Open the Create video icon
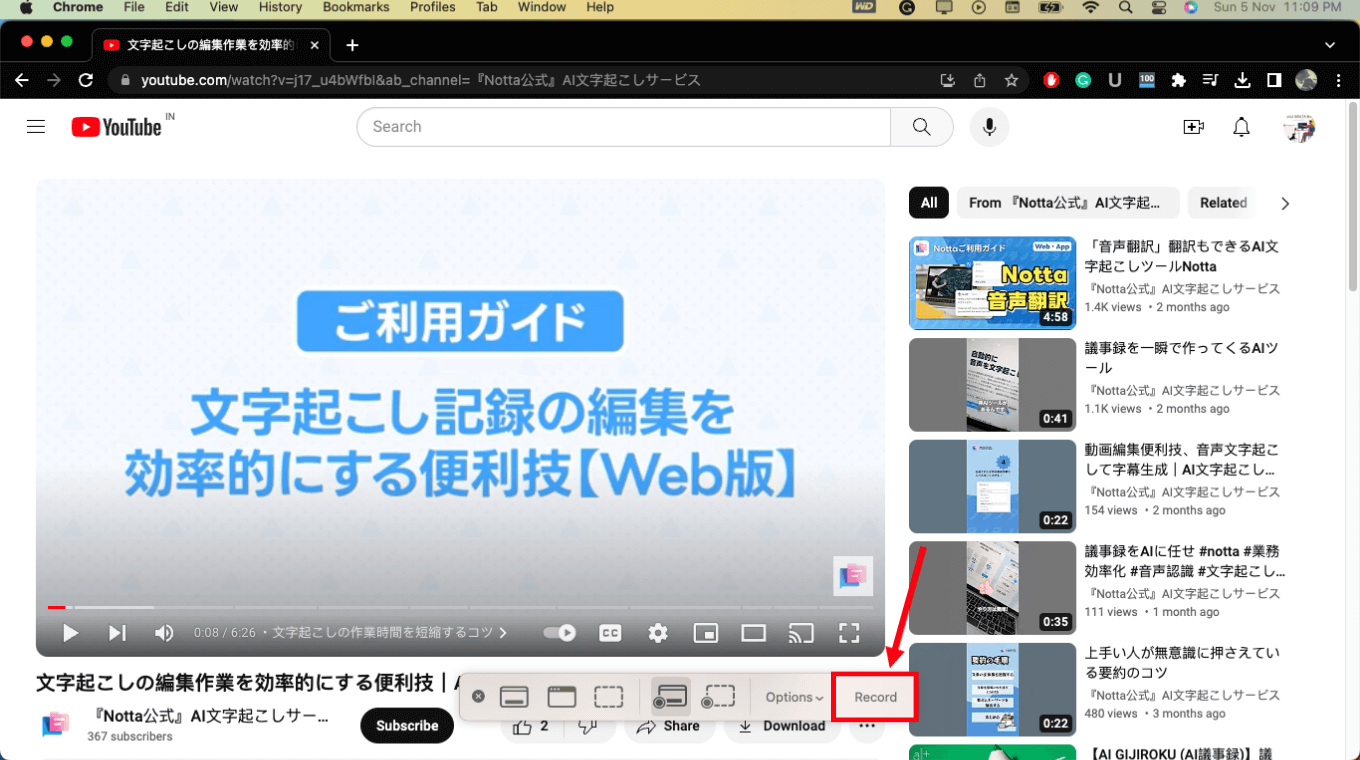1360x760 pixels. [1193, 127]
